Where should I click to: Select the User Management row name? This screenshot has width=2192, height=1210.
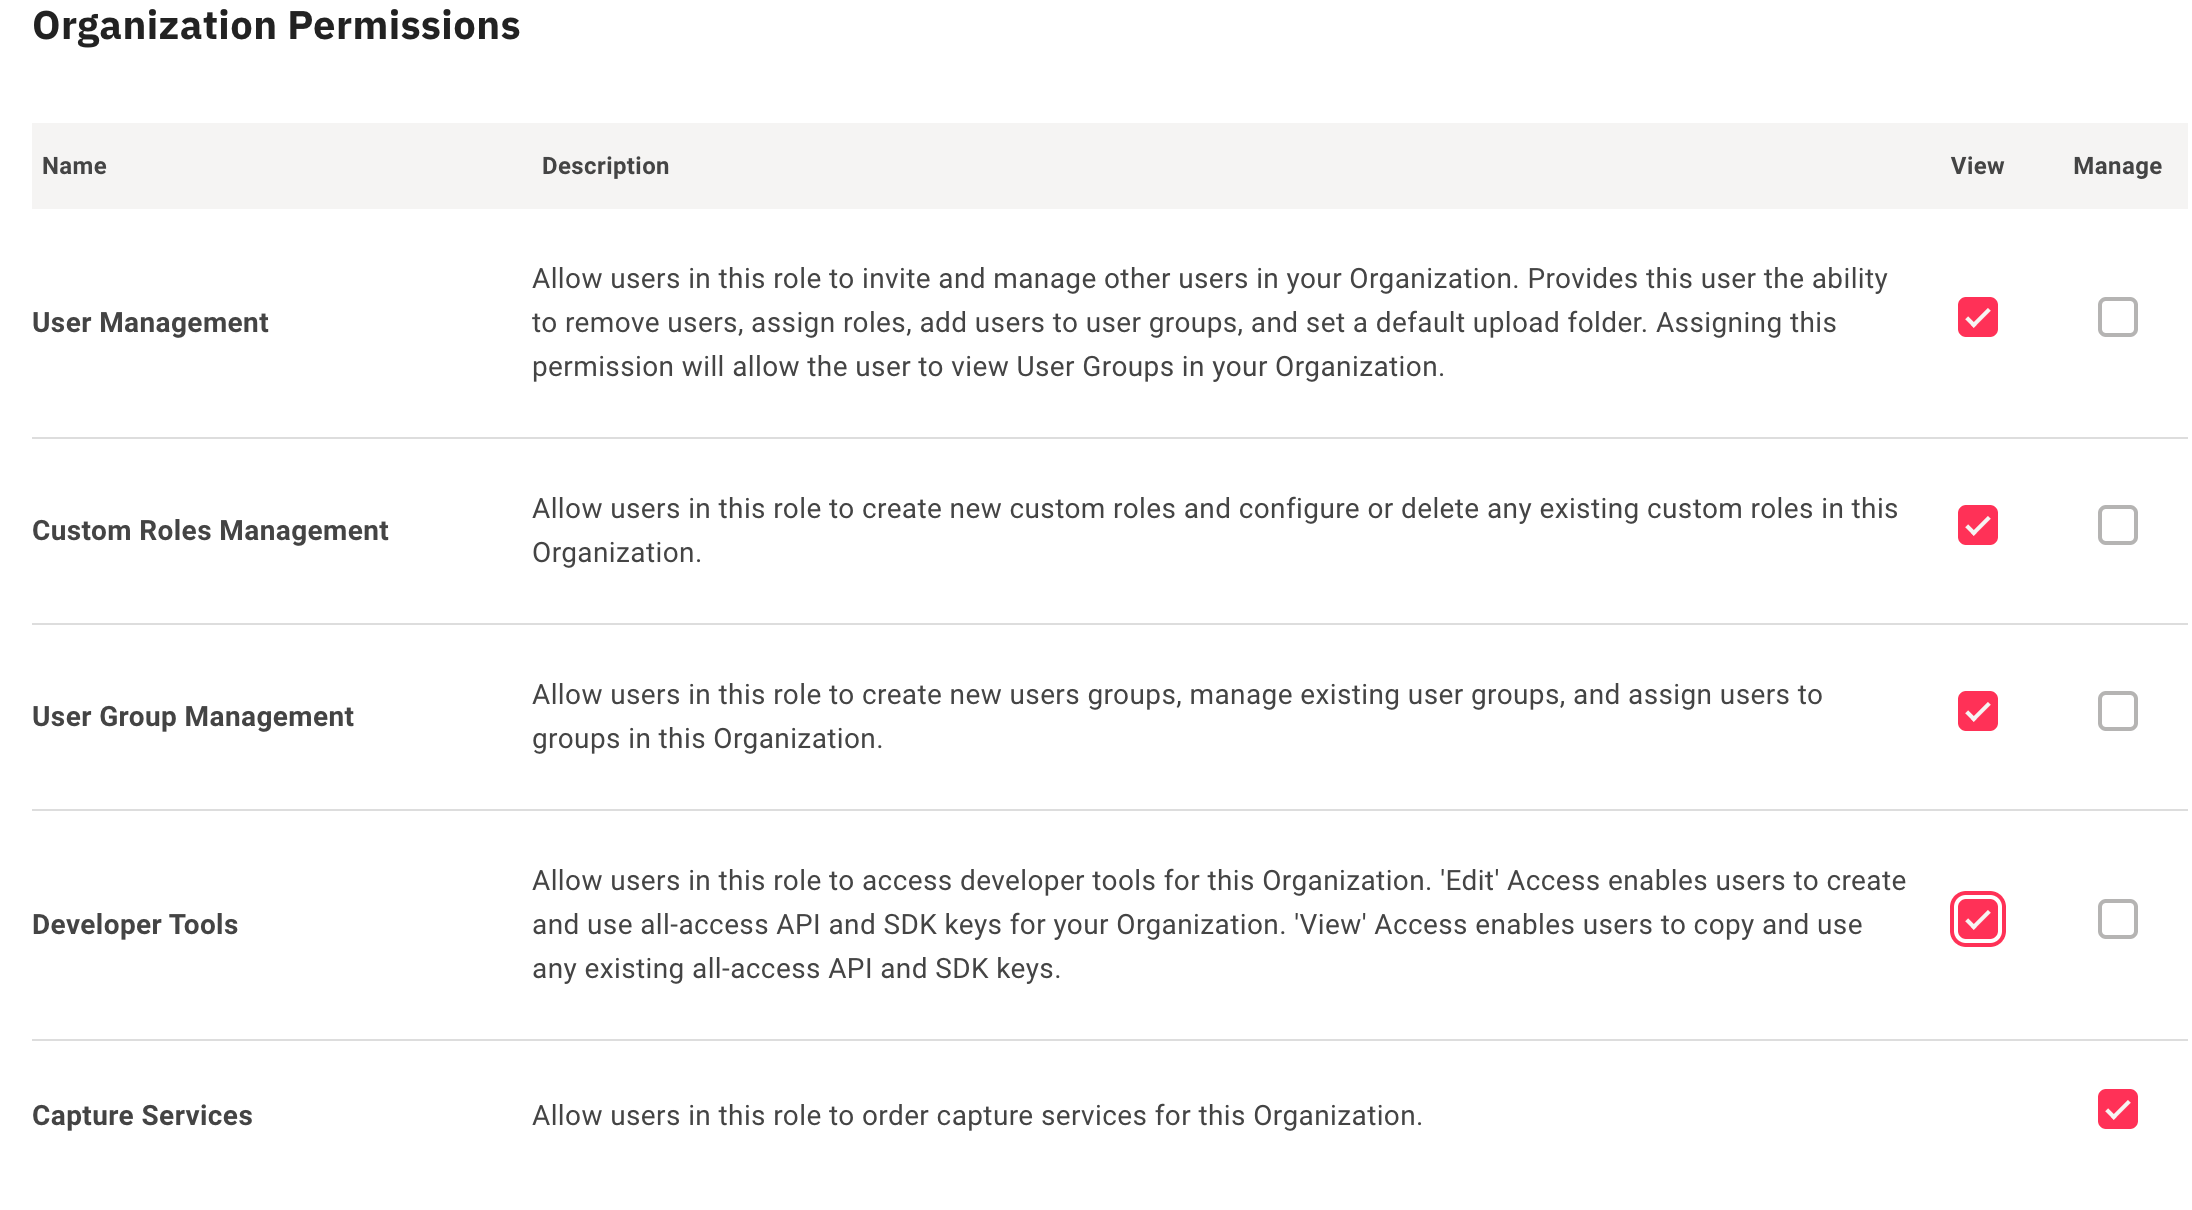pyautogui.click(x=150, y=322)
